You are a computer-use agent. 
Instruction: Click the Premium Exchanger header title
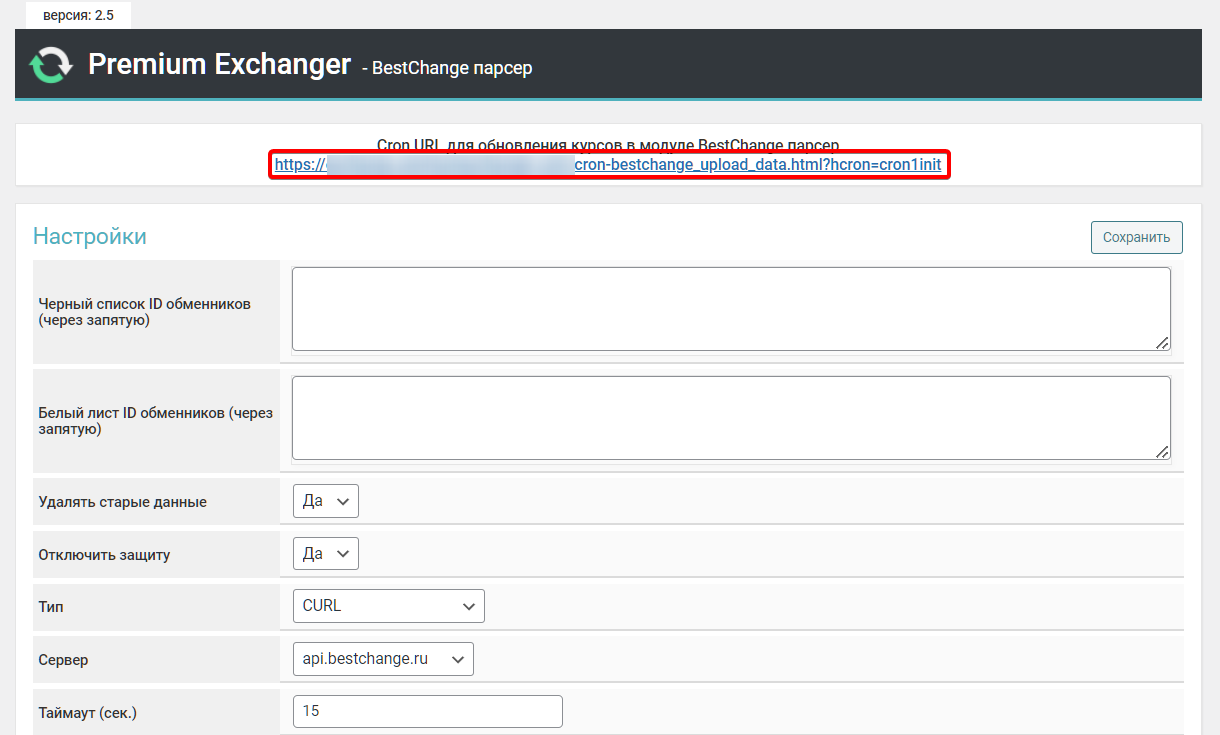click(219, 65)
